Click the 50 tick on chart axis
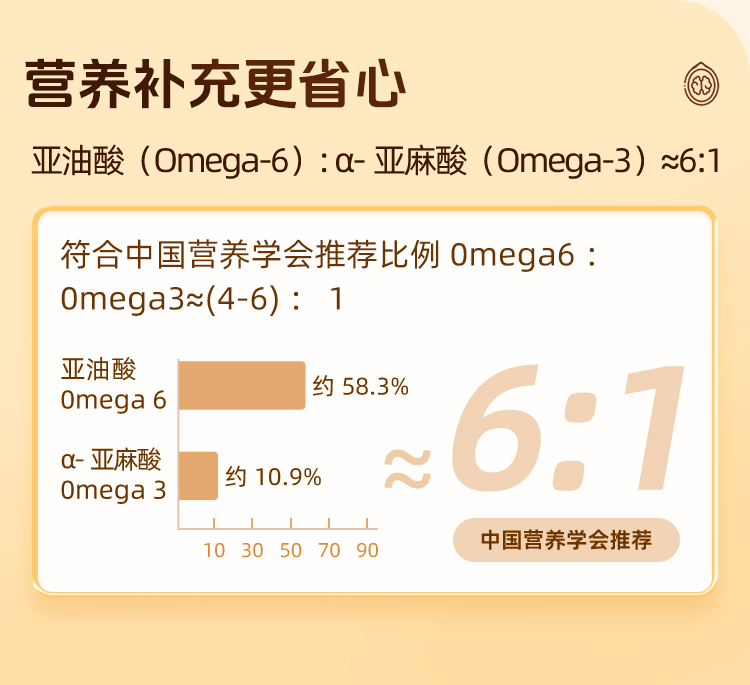Viewport: 750px width, 685px height. (x=291, y=550)
